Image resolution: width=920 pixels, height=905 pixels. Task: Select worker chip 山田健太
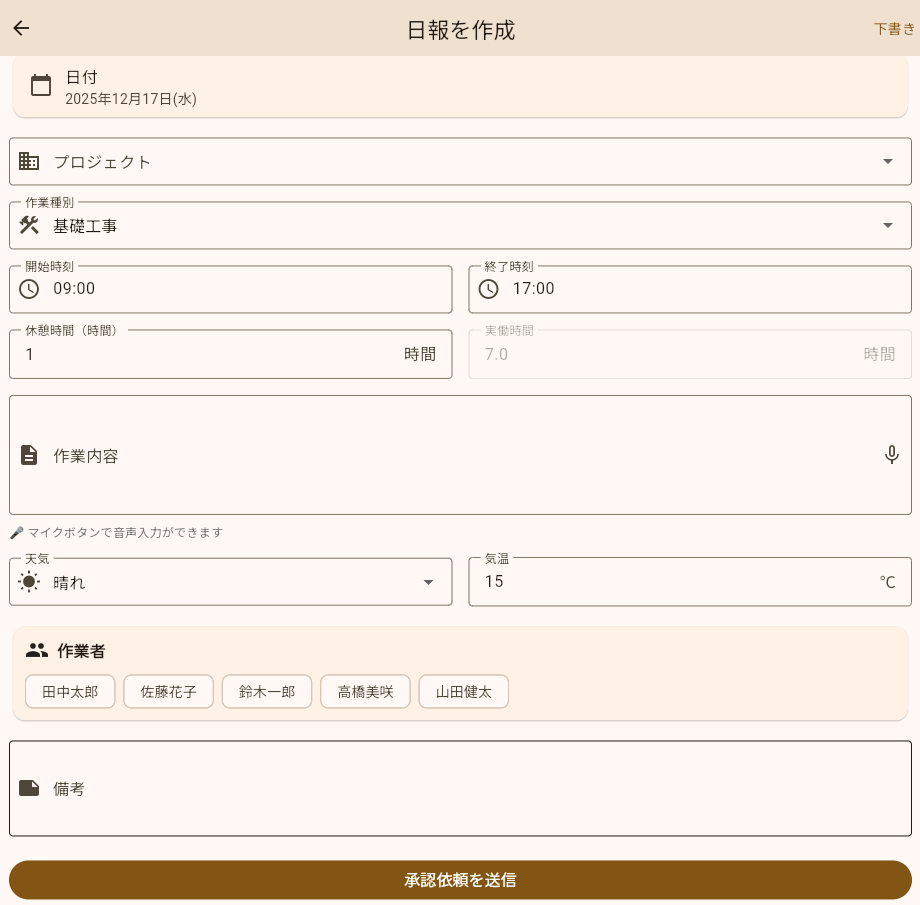click(x=463, y=691)
